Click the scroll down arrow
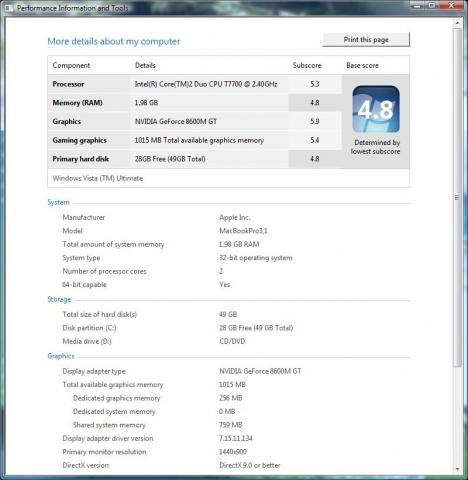The image size is (468, 480). [x=457, y=469]
